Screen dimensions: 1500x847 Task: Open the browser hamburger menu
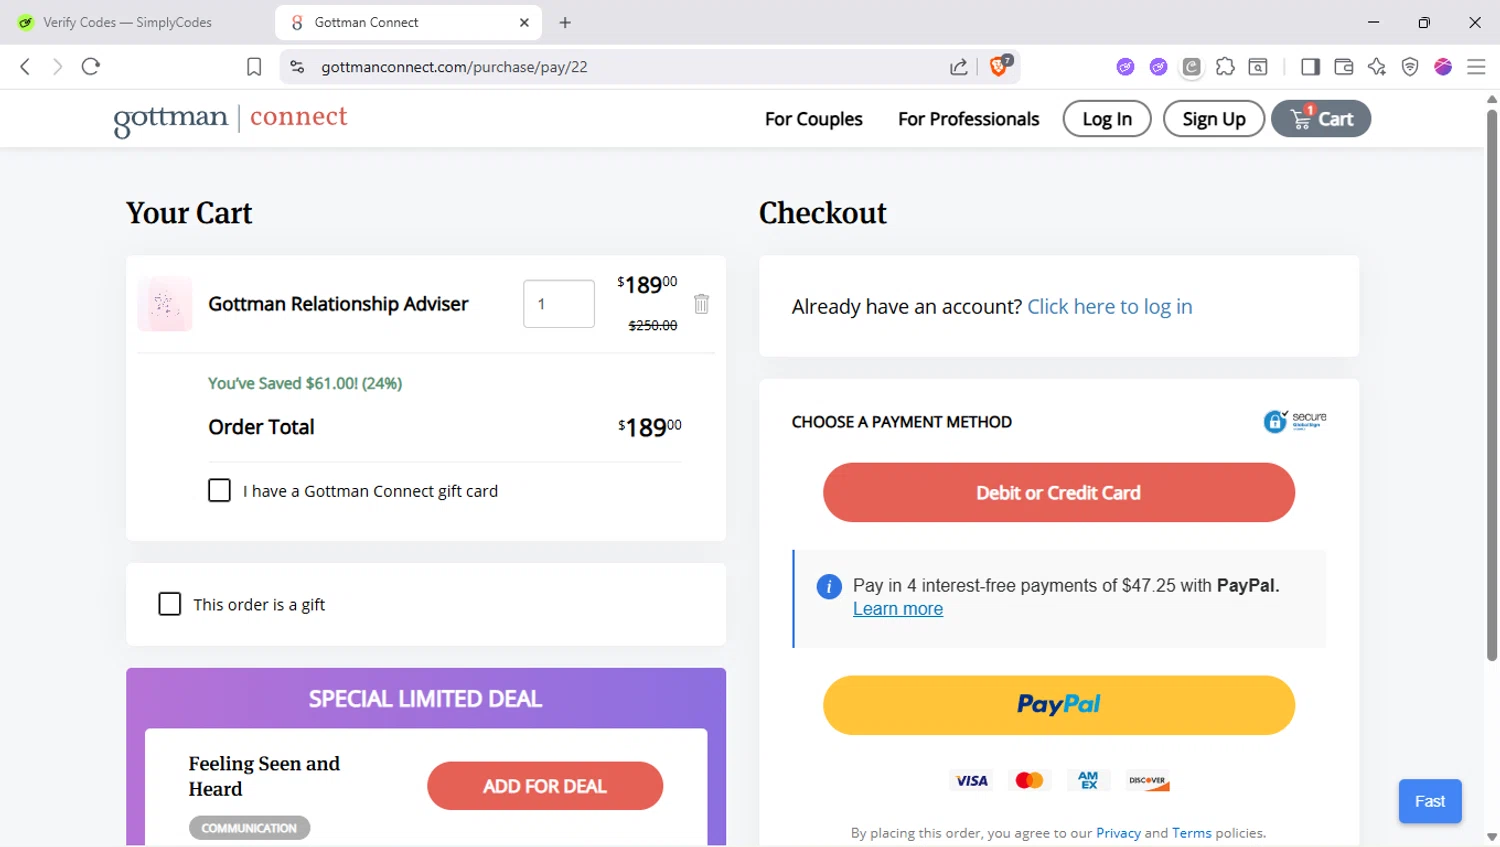(1476, 67)
